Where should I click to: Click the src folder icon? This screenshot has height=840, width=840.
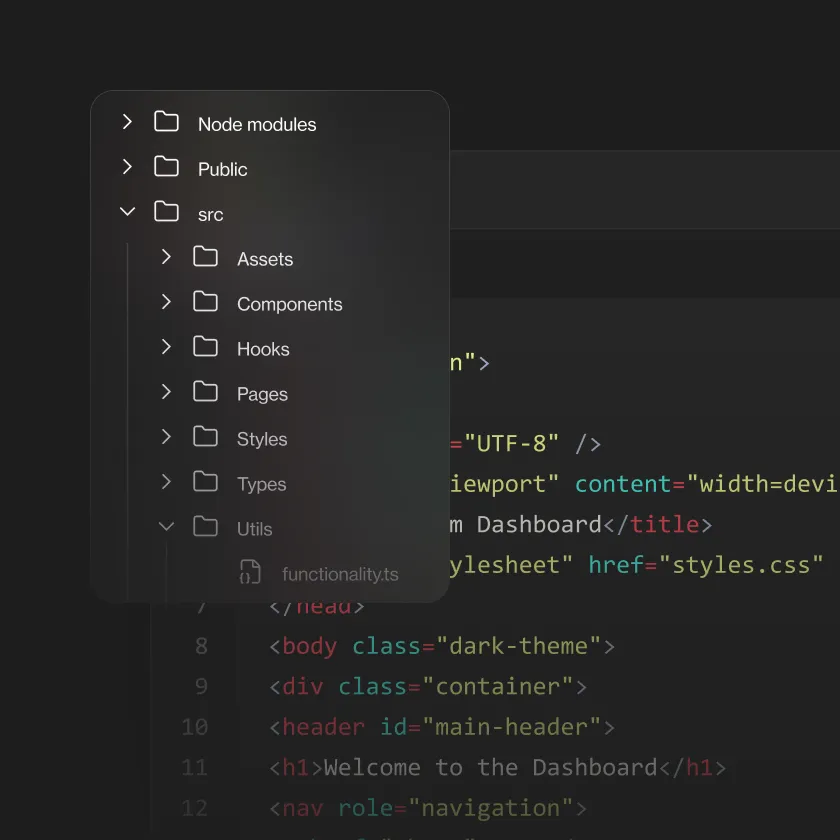pos(167,212)
